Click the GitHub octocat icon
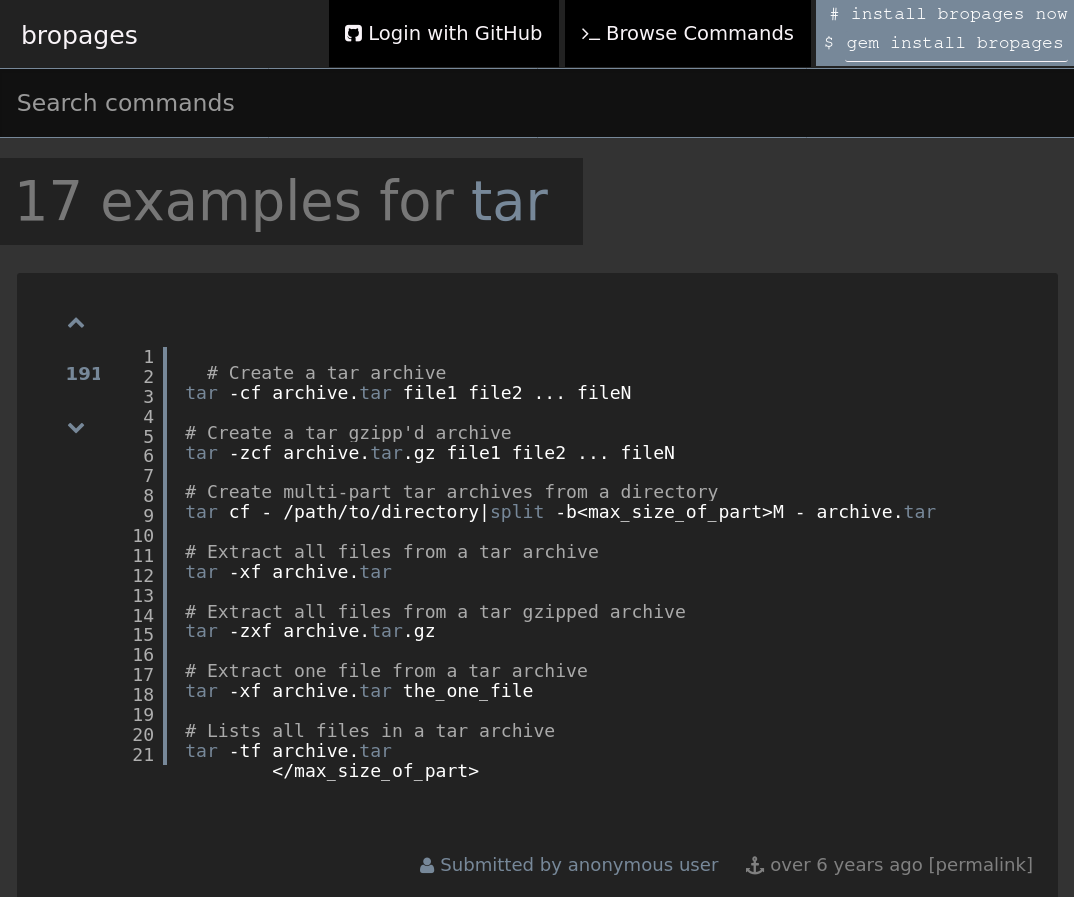1074x897 pixels. coord(353,34)
